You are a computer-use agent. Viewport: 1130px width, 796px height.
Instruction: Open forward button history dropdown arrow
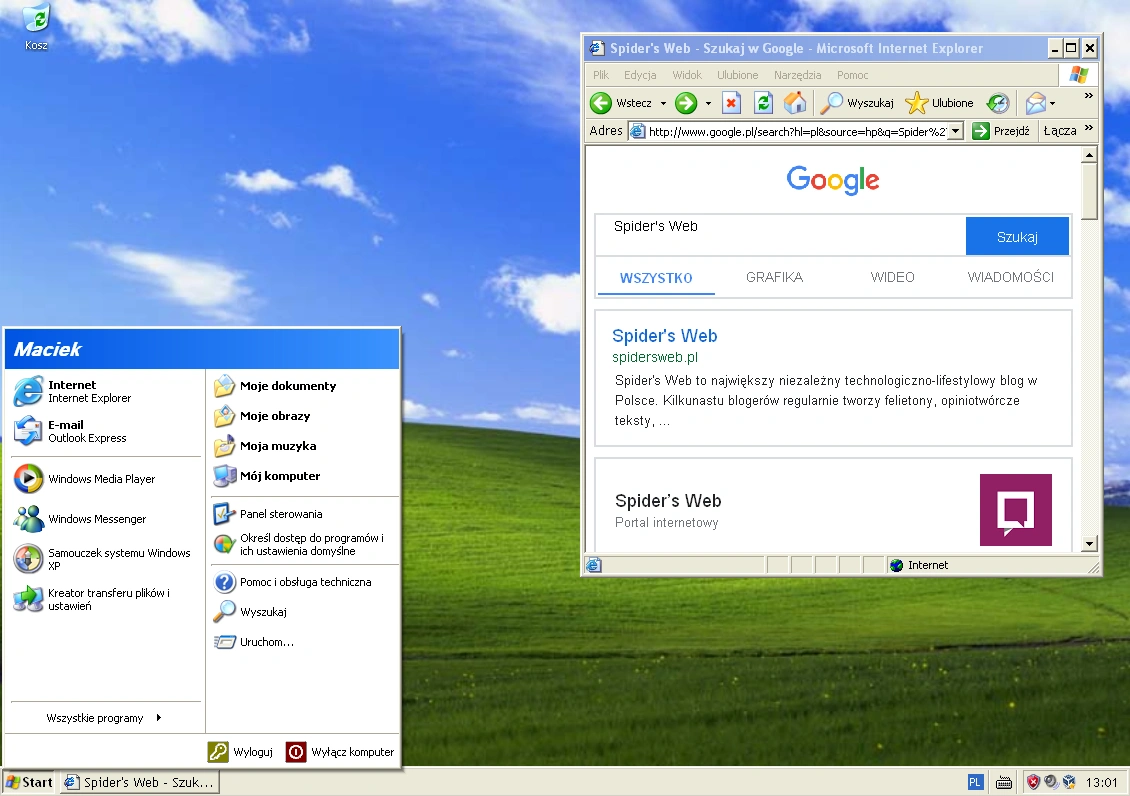pos(708,104)
